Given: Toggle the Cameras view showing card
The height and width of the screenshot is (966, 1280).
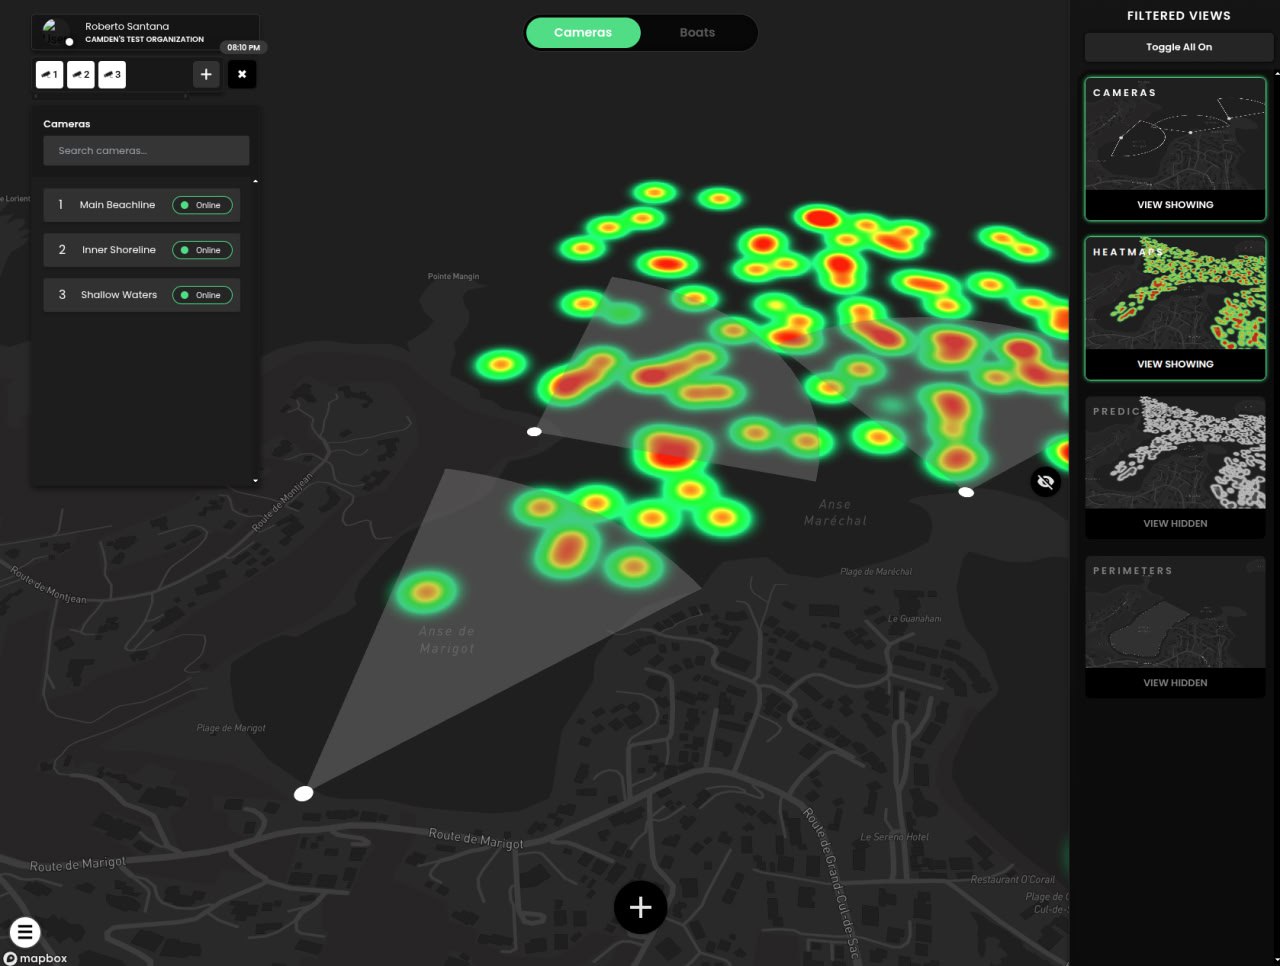Looking at the screenshot, I should tap(1175, 149).
